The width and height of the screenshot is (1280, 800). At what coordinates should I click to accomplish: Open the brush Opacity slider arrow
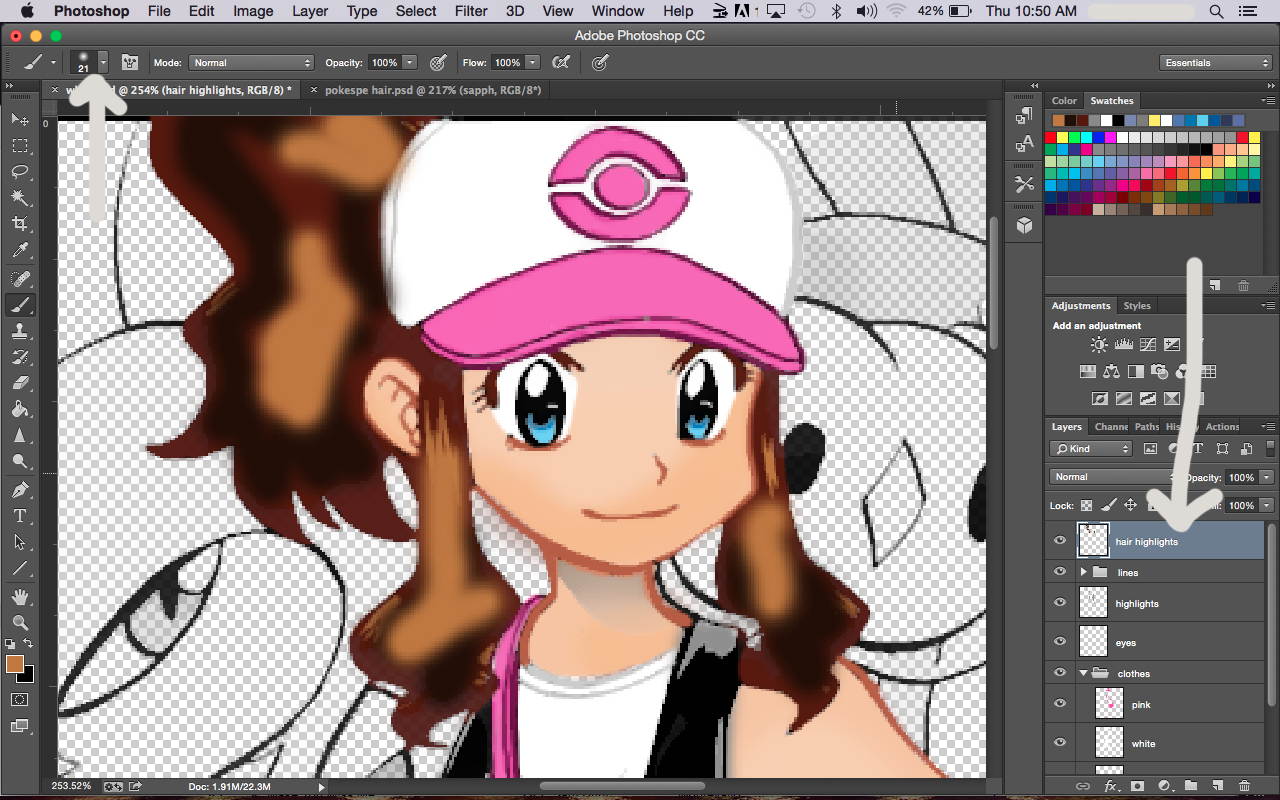click(x=410, y=62)
